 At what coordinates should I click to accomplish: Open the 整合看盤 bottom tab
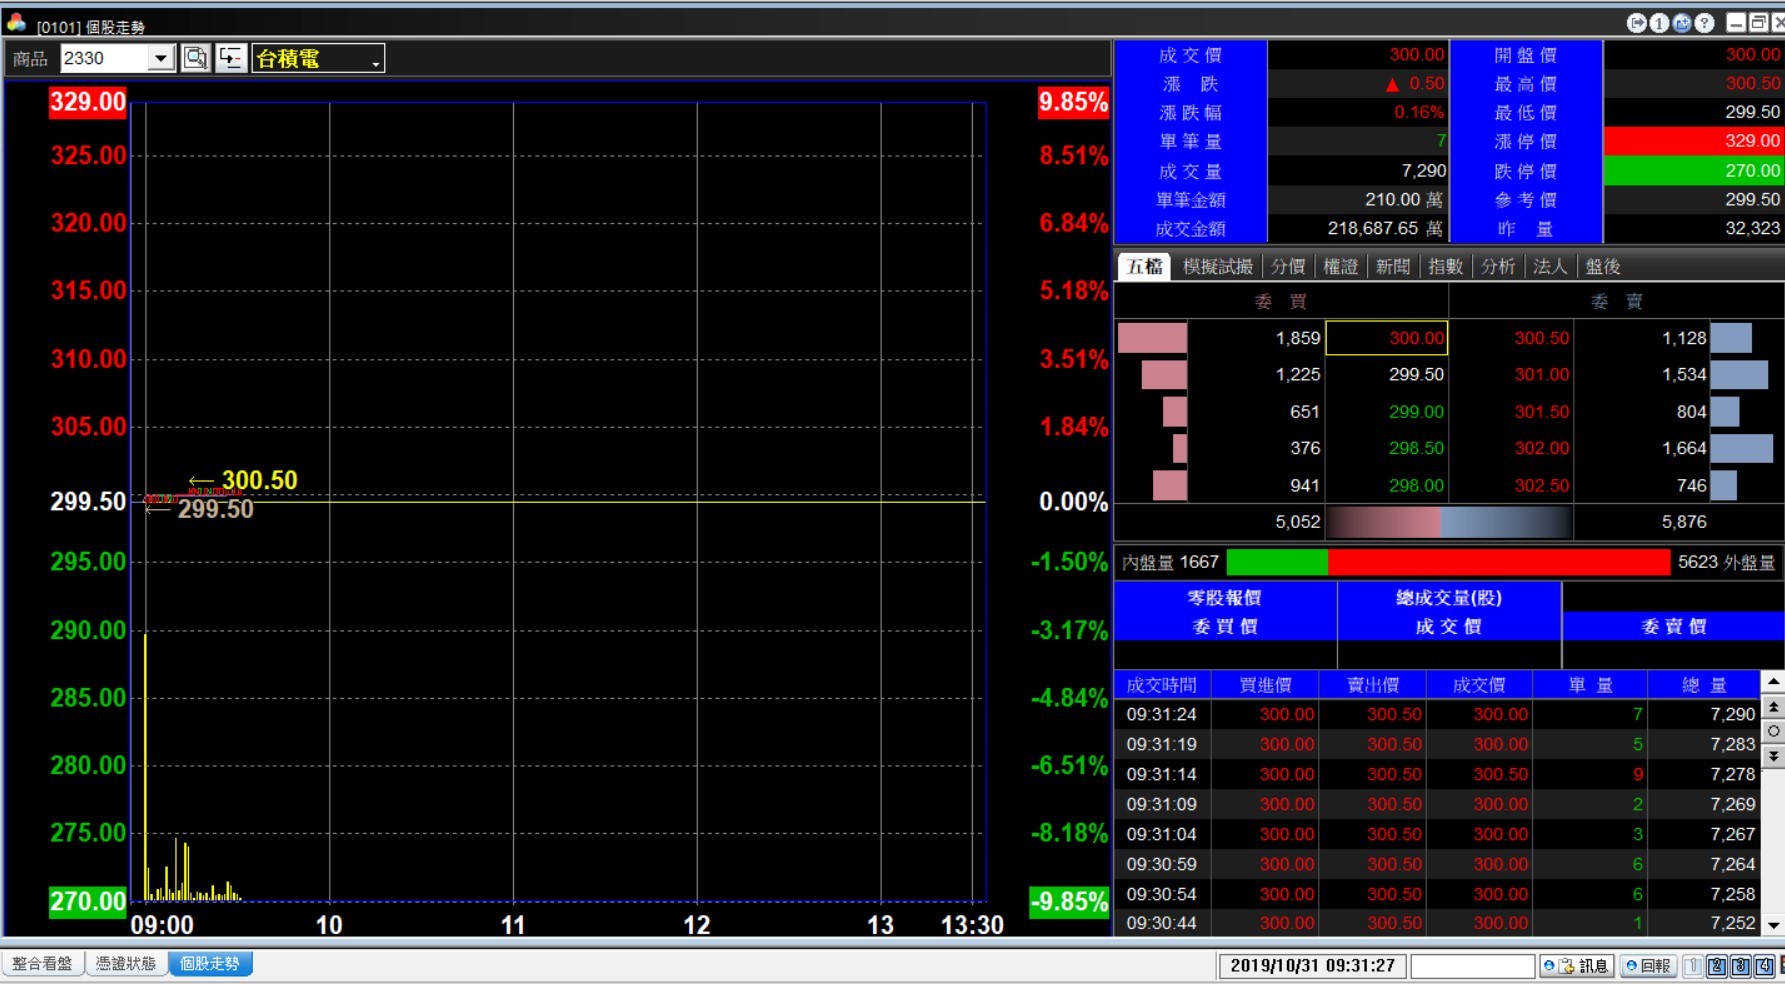[43, 964]
